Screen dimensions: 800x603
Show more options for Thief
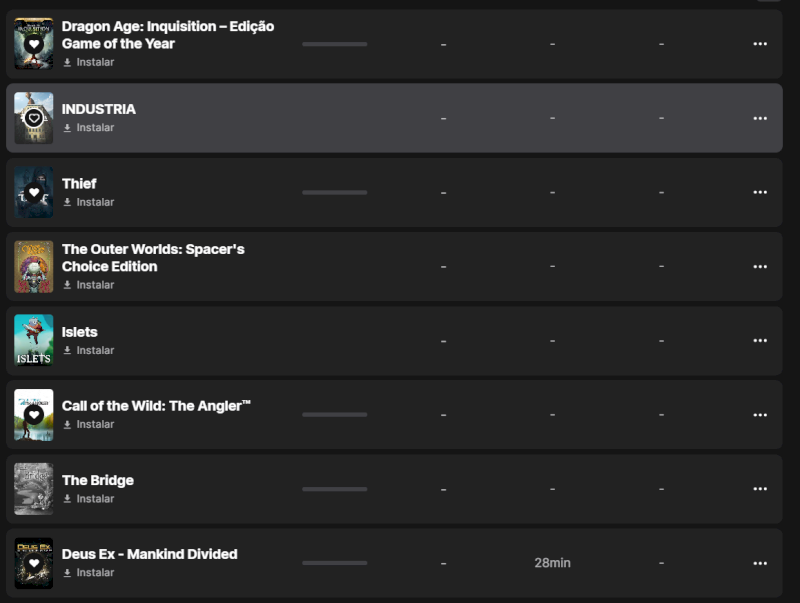(760, 192)
